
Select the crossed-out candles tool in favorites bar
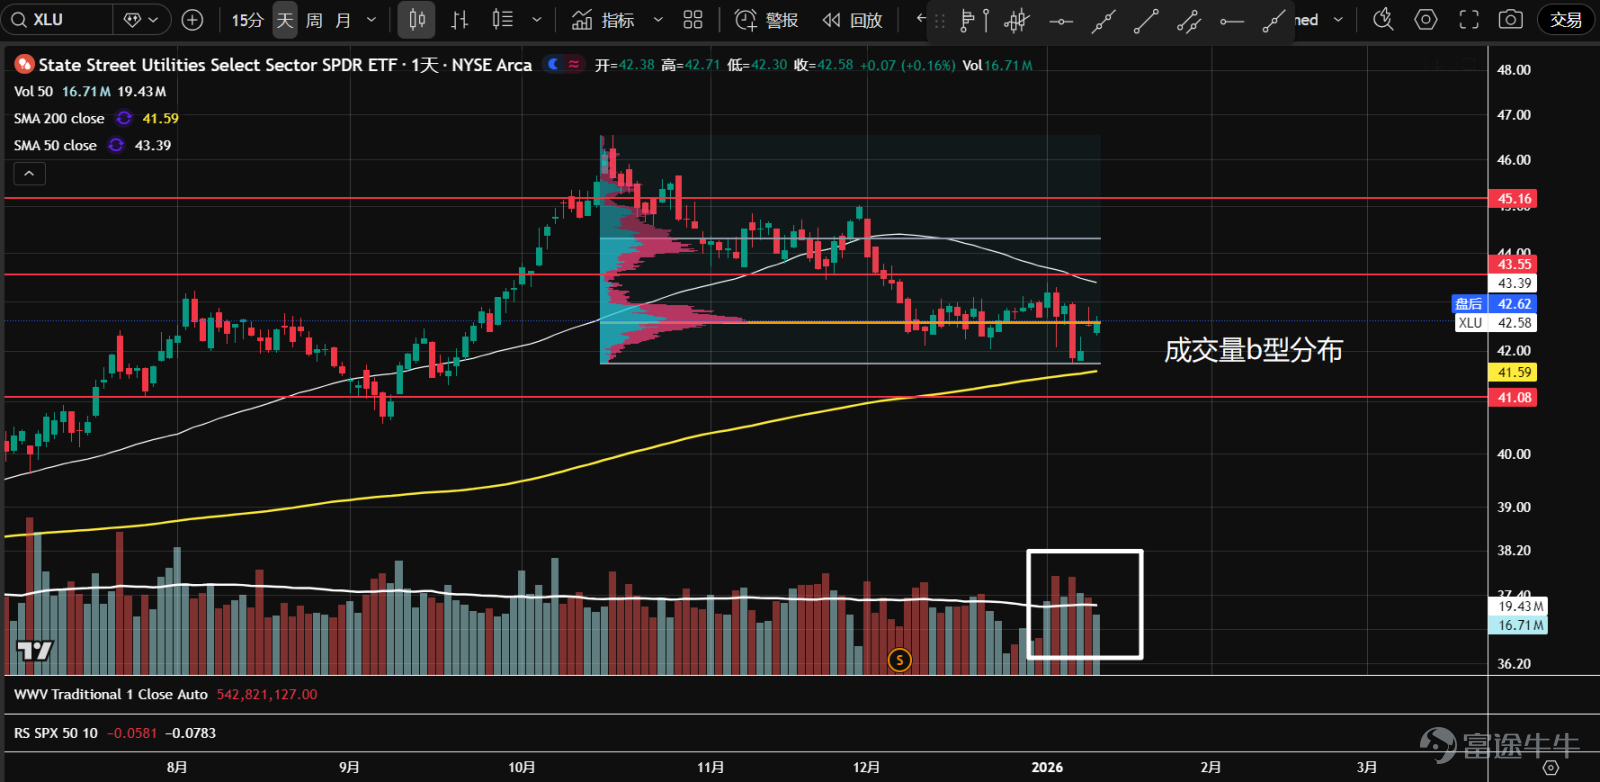[1017, 20]
